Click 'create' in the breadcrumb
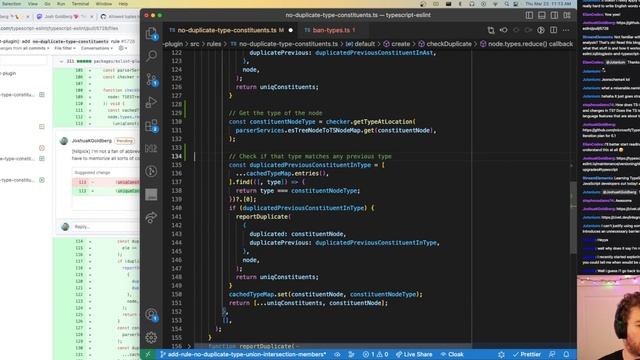 coord(396,44)
